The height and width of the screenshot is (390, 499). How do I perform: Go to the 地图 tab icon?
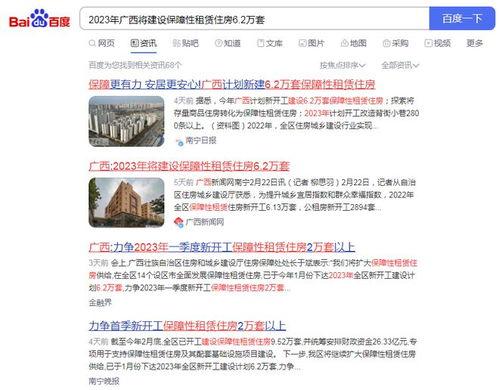(344, 43)
